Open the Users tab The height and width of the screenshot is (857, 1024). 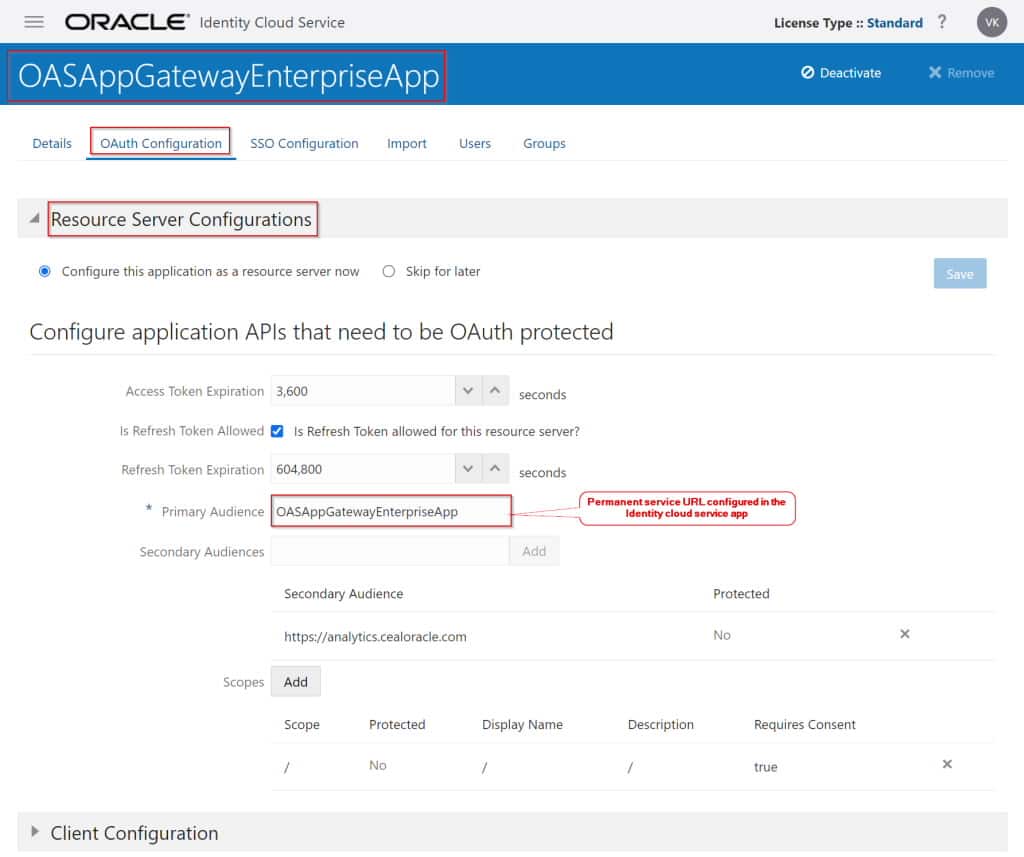[474, 143]
